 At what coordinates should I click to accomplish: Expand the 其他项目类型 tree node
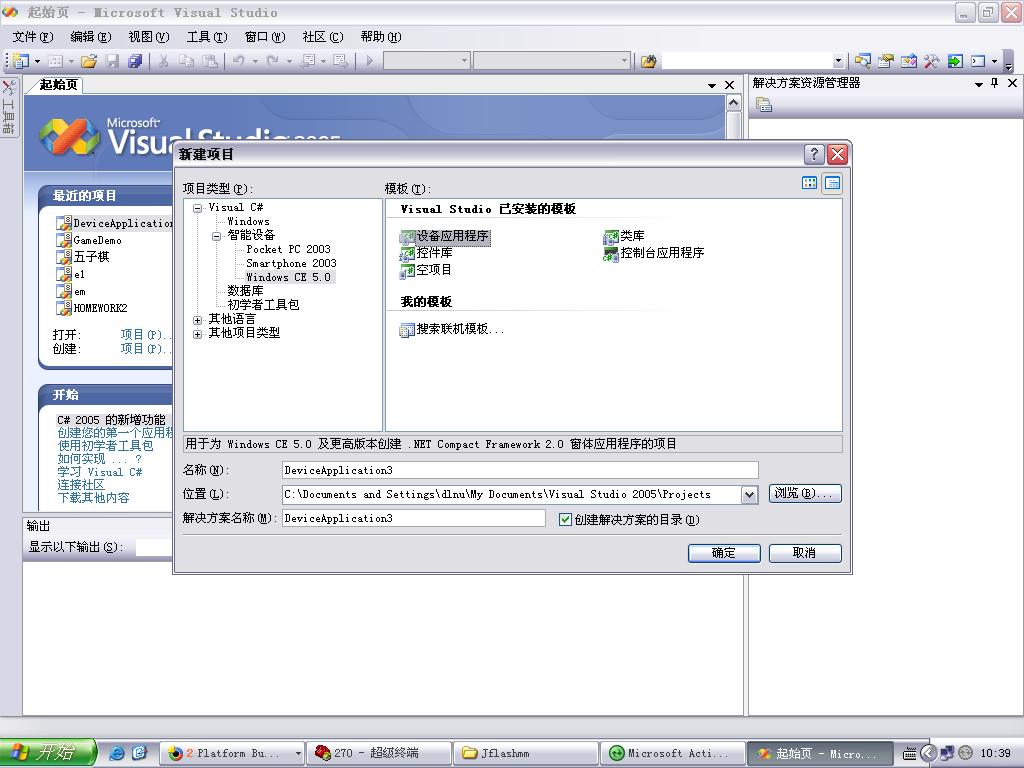(x=197, y=334)
